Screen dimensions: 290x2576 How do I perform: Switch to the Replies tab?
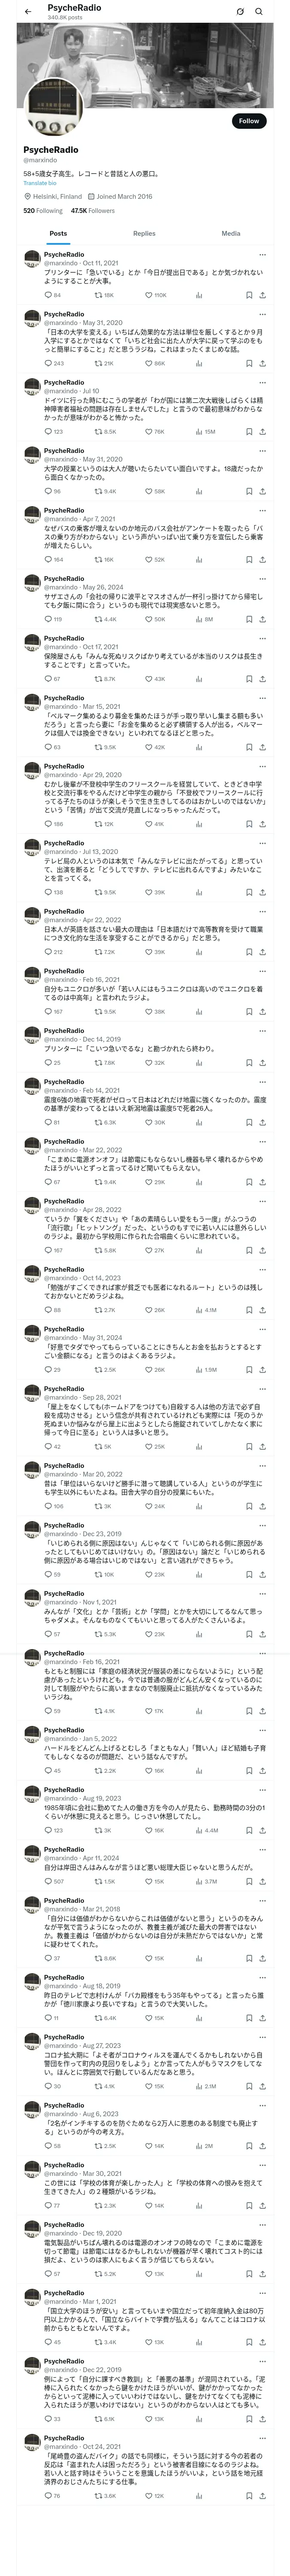click(x=144, y=233)
